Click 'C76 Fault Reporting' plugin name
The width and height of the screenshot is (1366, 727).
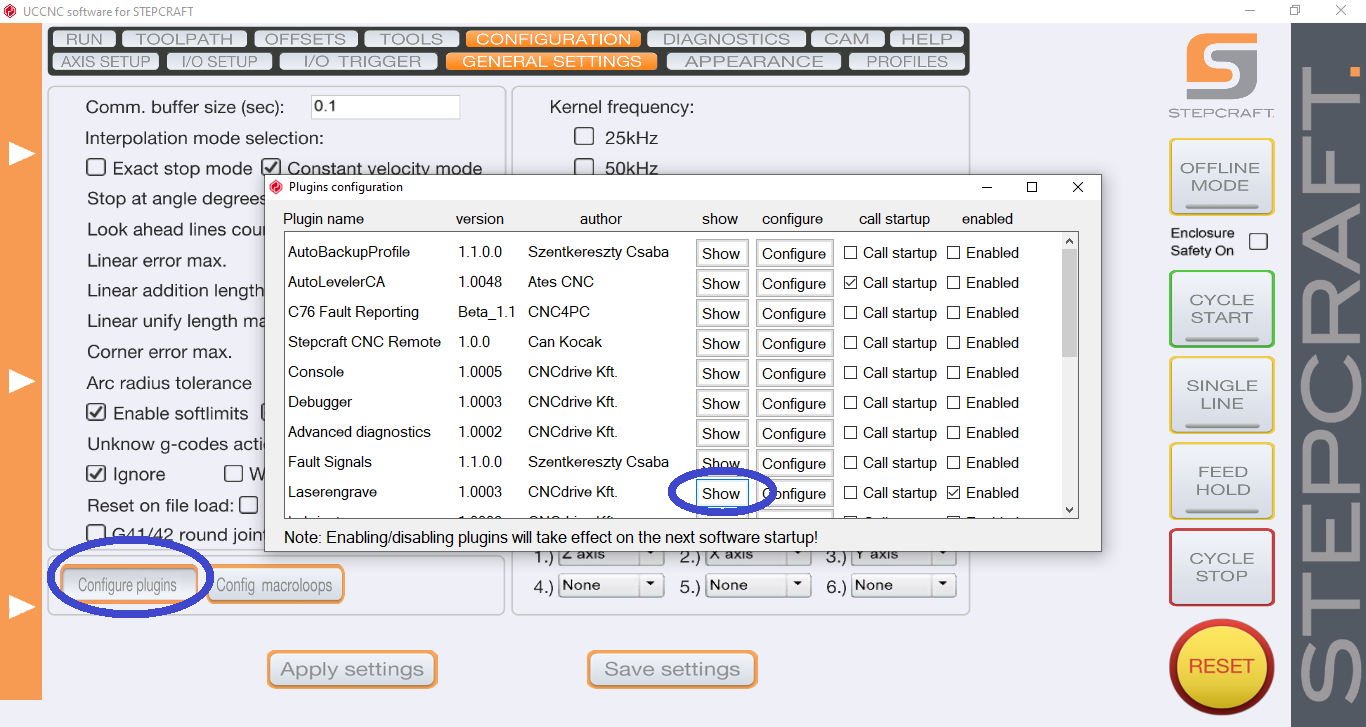click(x=353, y=312)
